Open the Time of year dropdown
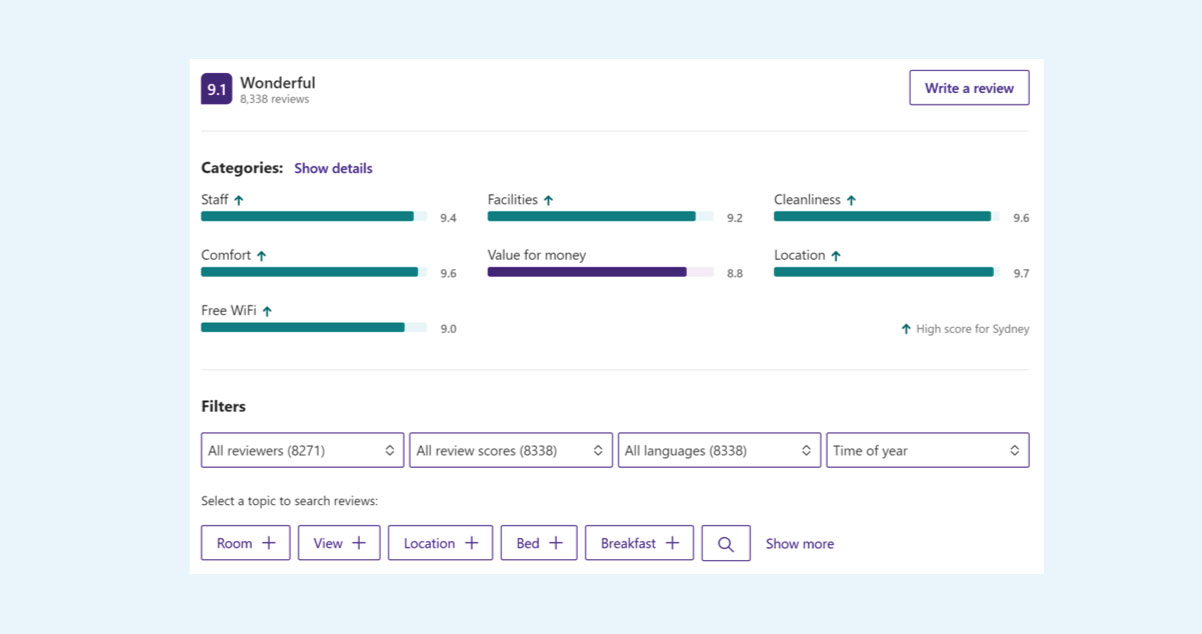1202x634 pixels. coord(927,450)
